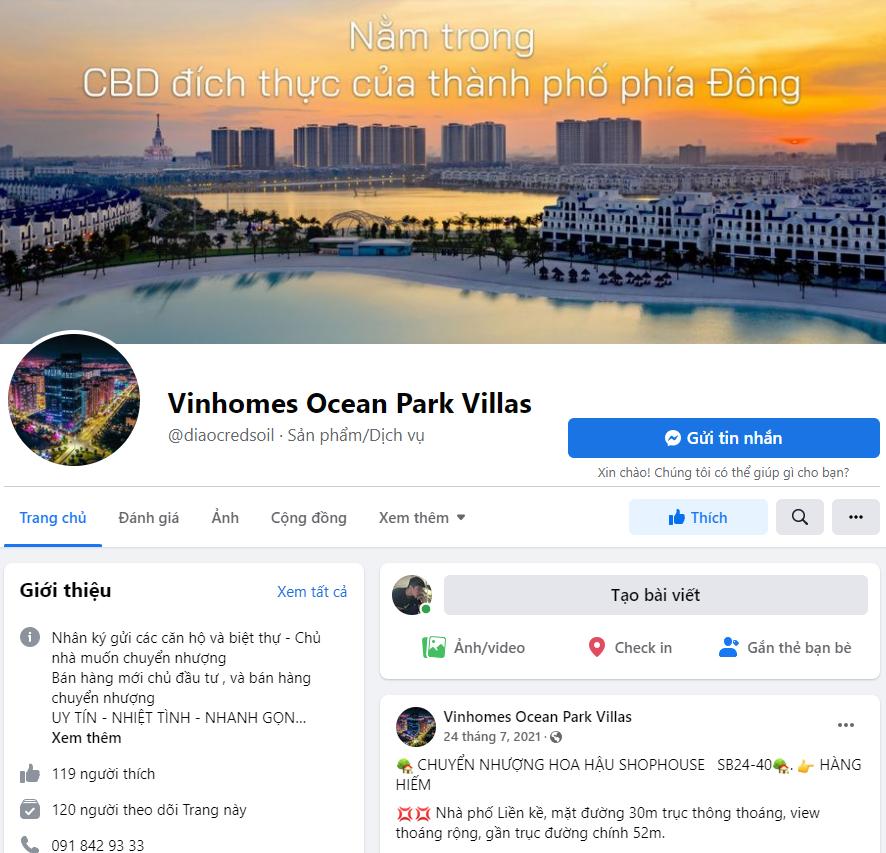Click the Check in location pin icon
Screen dimensions: 886x853
click(597, 647)
